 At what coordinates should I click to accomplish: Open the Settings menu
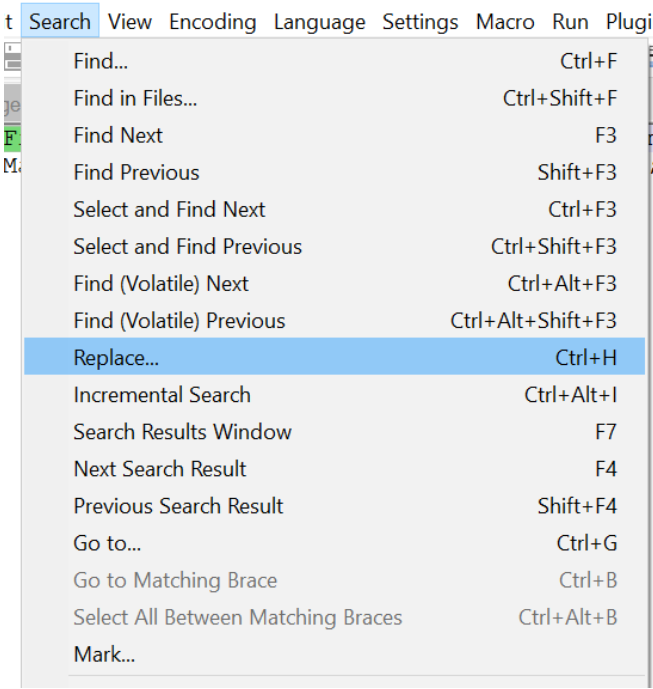click(x=420, y=21)
